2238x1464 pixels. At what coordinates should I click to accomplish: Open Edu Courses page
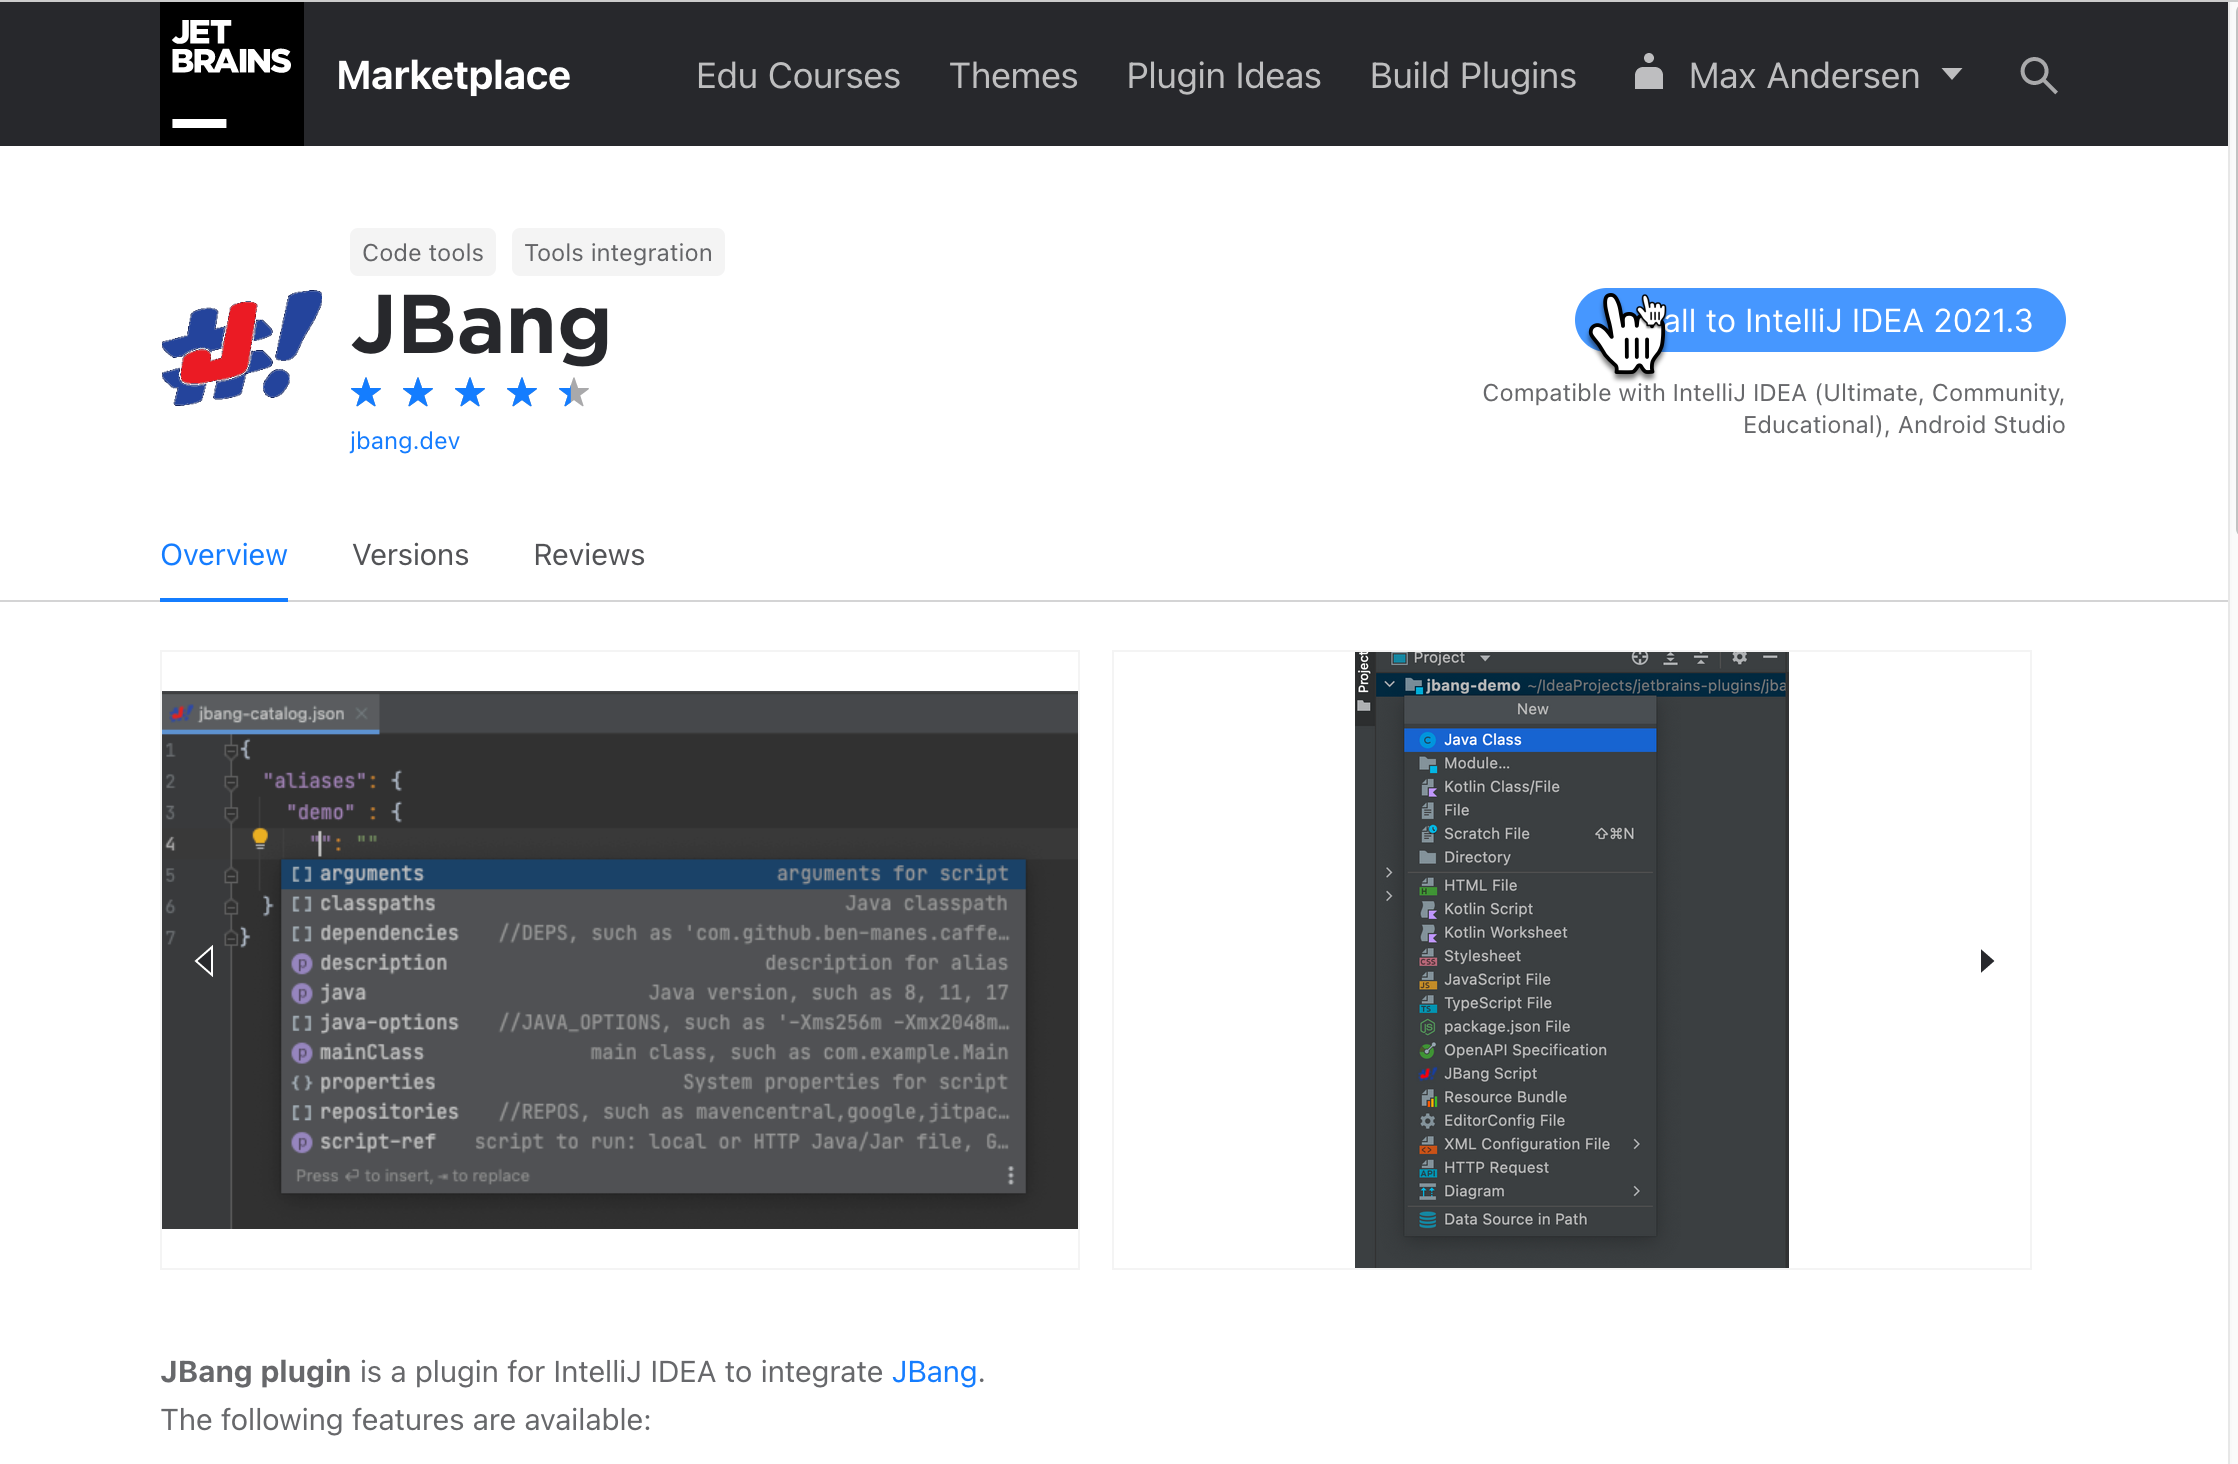click(798, 76)
